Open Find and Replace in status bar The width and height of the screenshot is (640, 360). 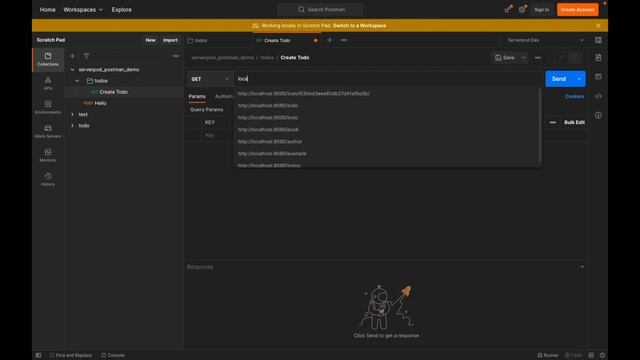pos(70,355)
